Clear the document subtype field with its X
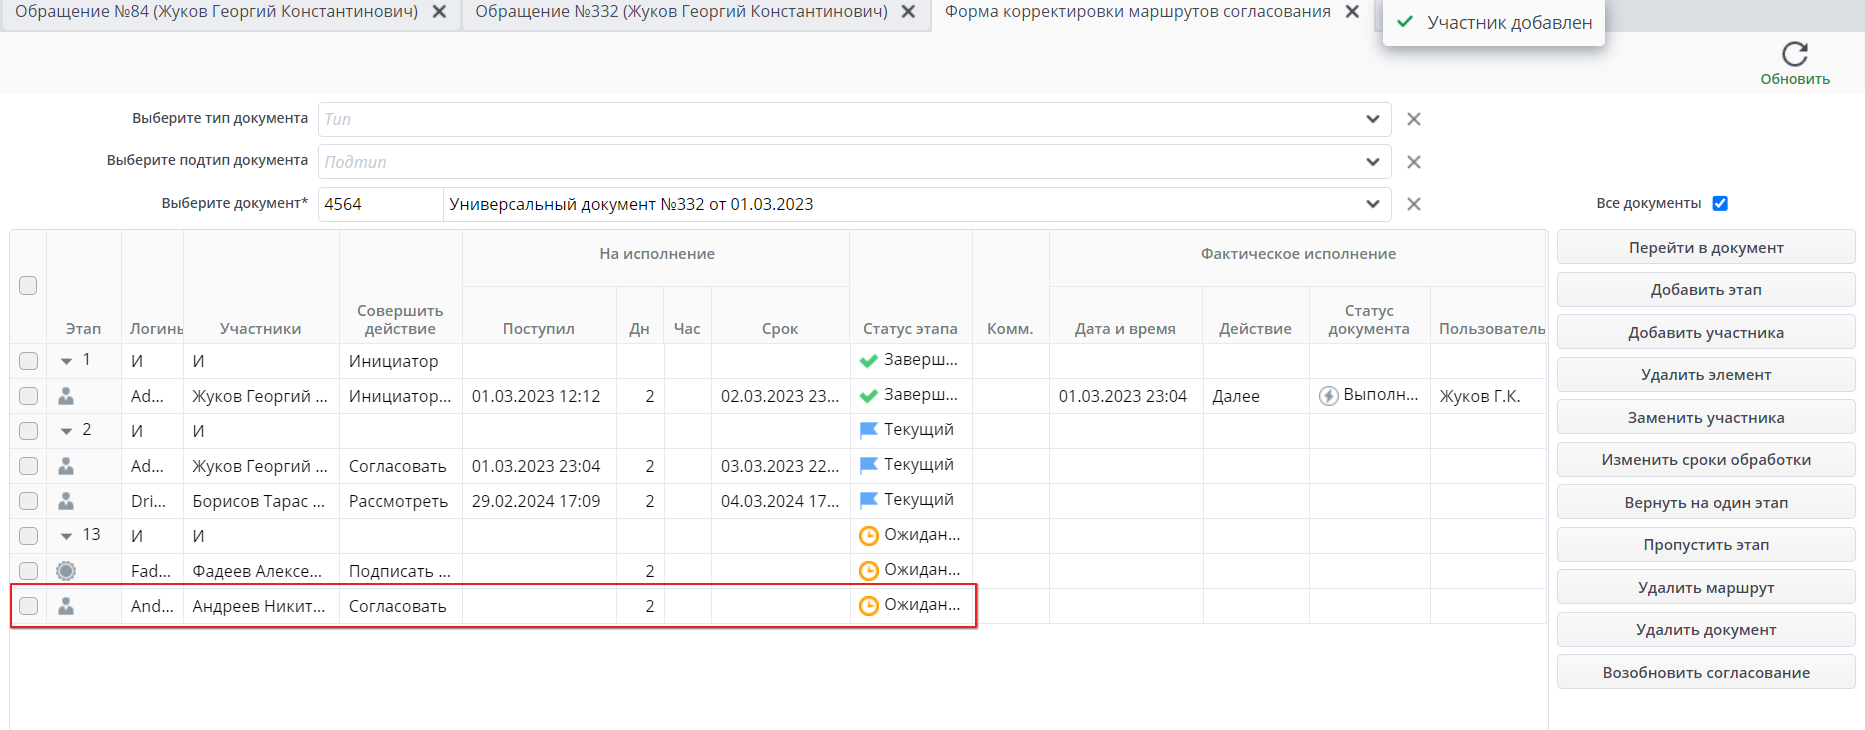This screenshot has width=1865, height=730. click(x=1414, y=162)
